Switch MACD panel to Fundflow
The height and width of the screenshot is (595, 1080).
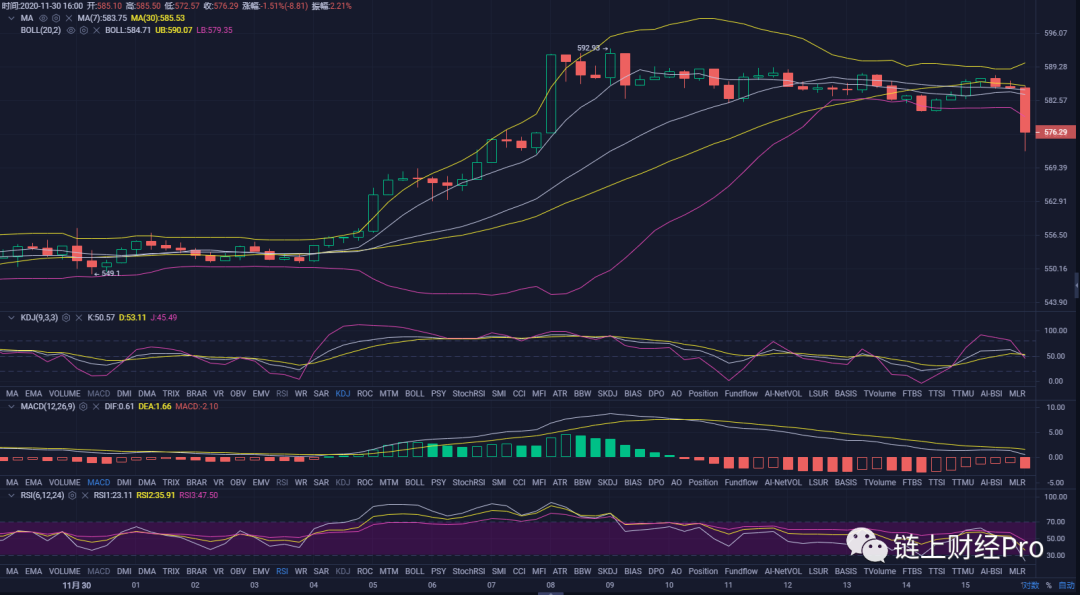tap(741, 482)
